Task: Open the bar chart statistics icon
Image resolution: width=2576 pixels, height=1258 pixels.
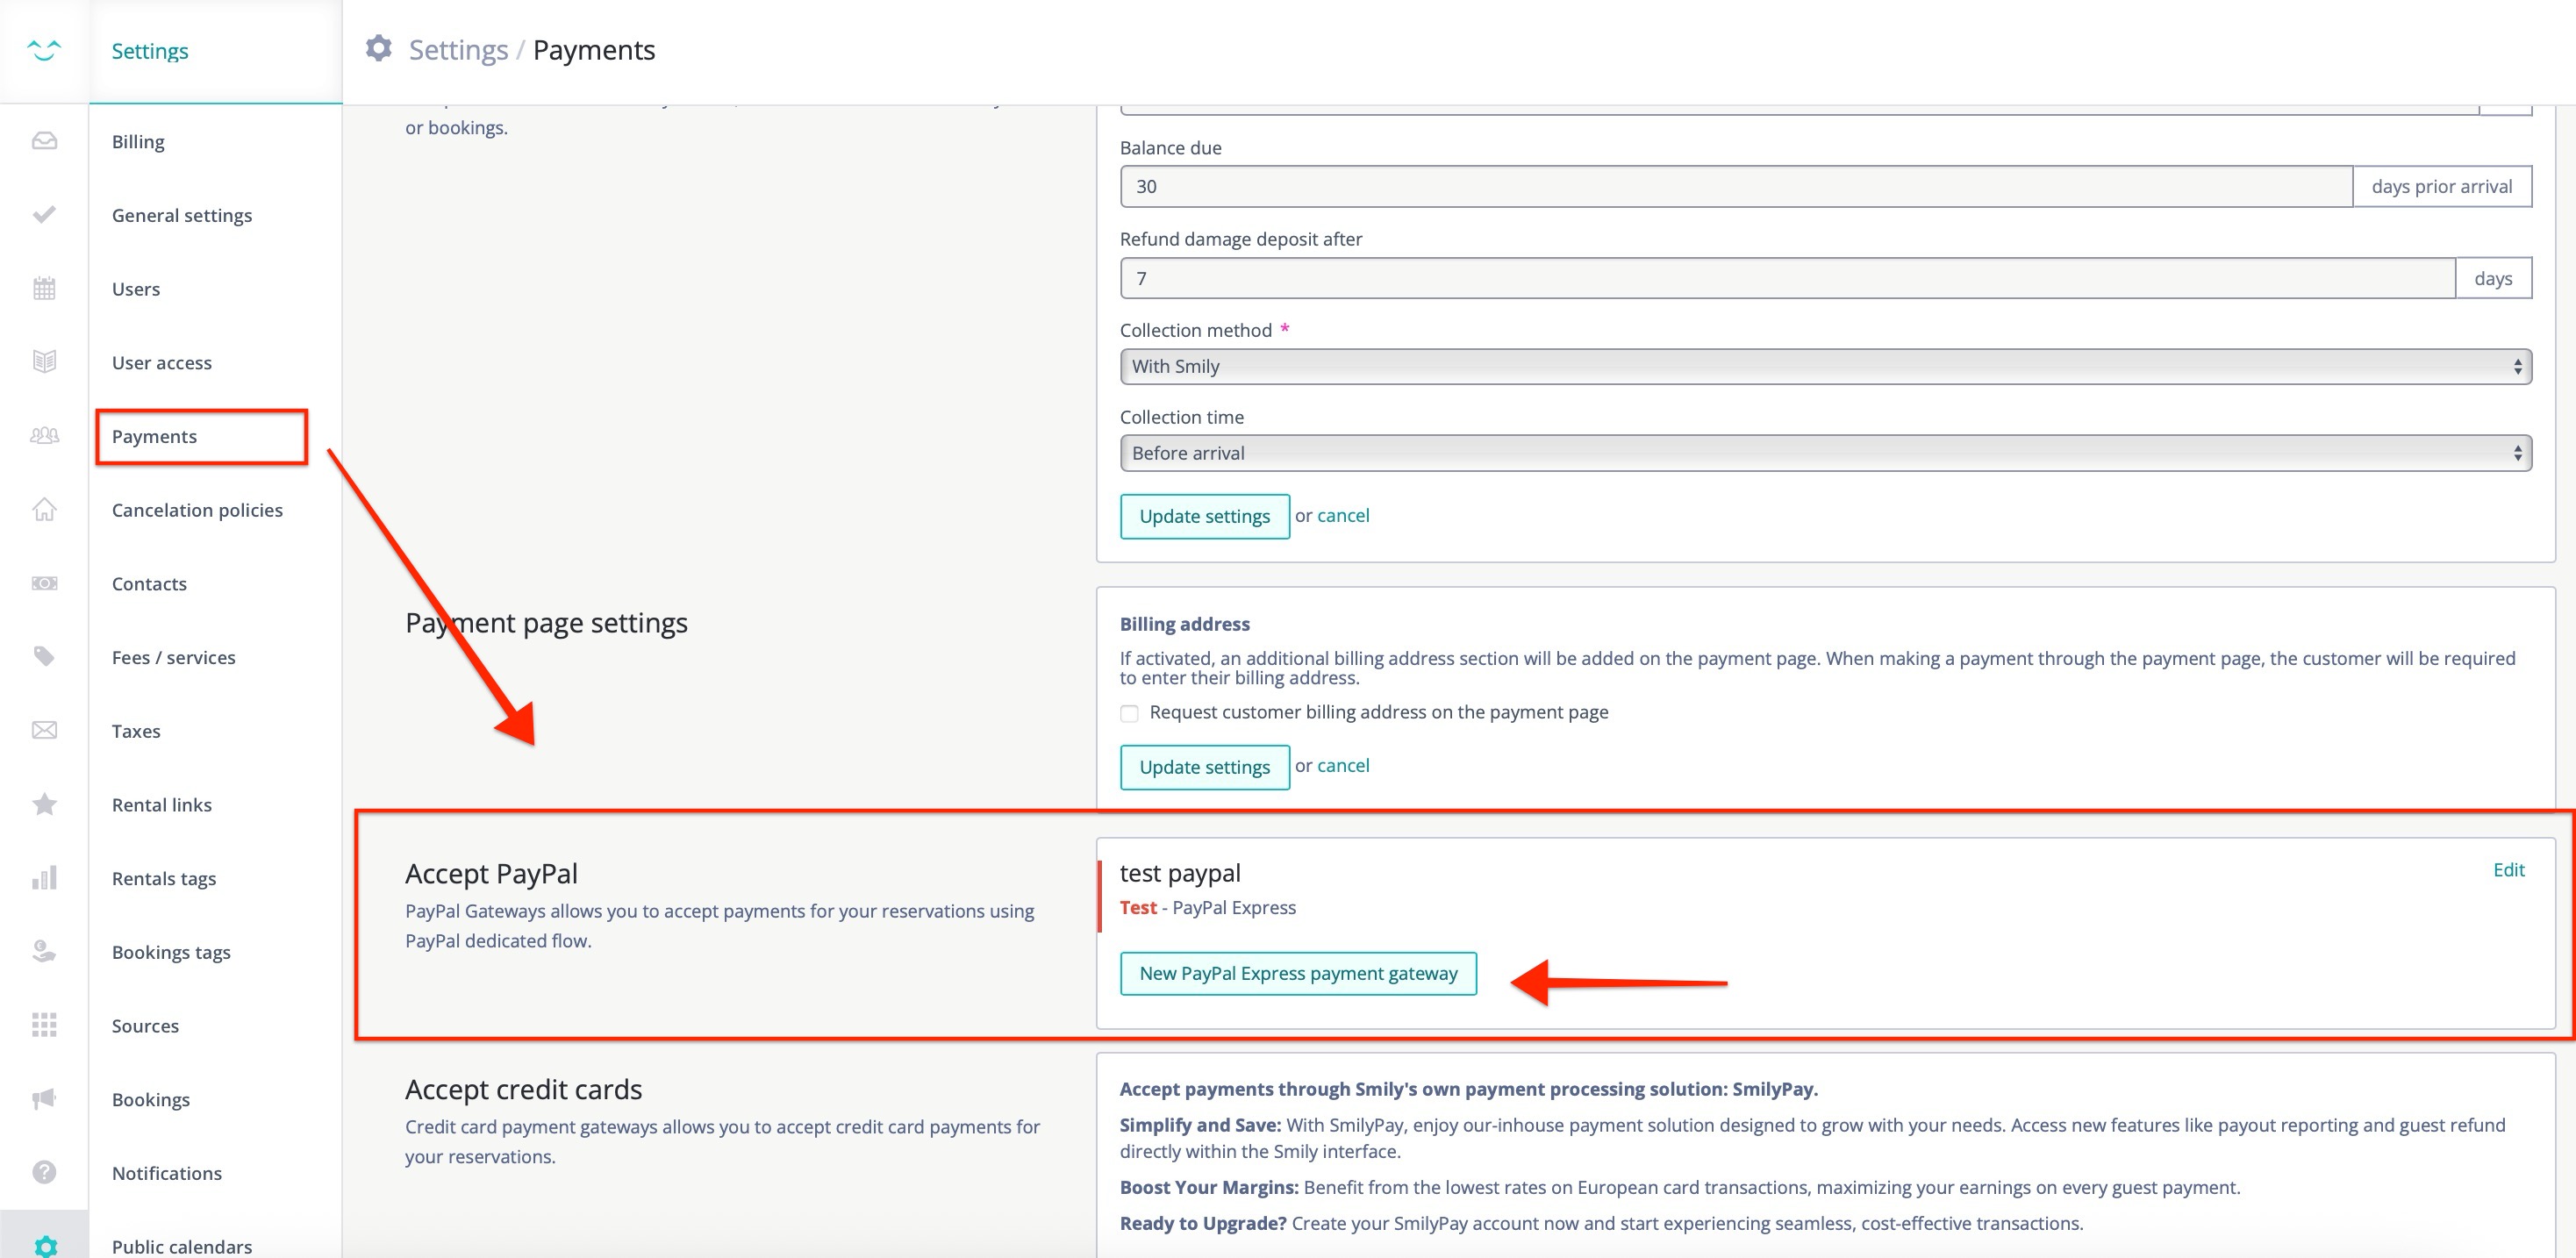Action: (x=44, y=878)
